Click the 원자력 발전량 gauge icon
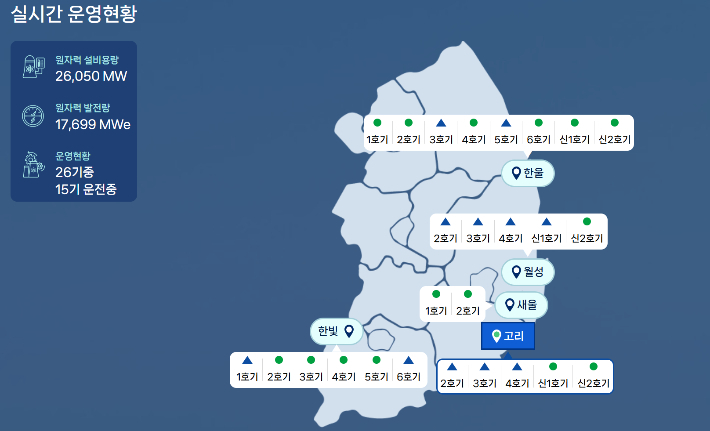The height and width of the screenshot is (431, 710). (x=33, y=116)
